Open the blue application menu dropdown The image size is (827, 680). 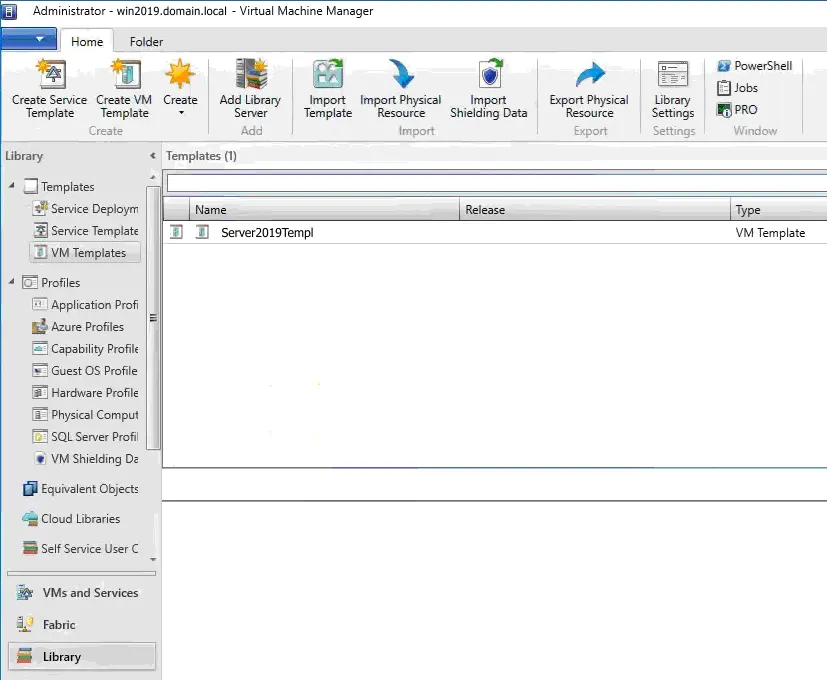pos(29,39)
